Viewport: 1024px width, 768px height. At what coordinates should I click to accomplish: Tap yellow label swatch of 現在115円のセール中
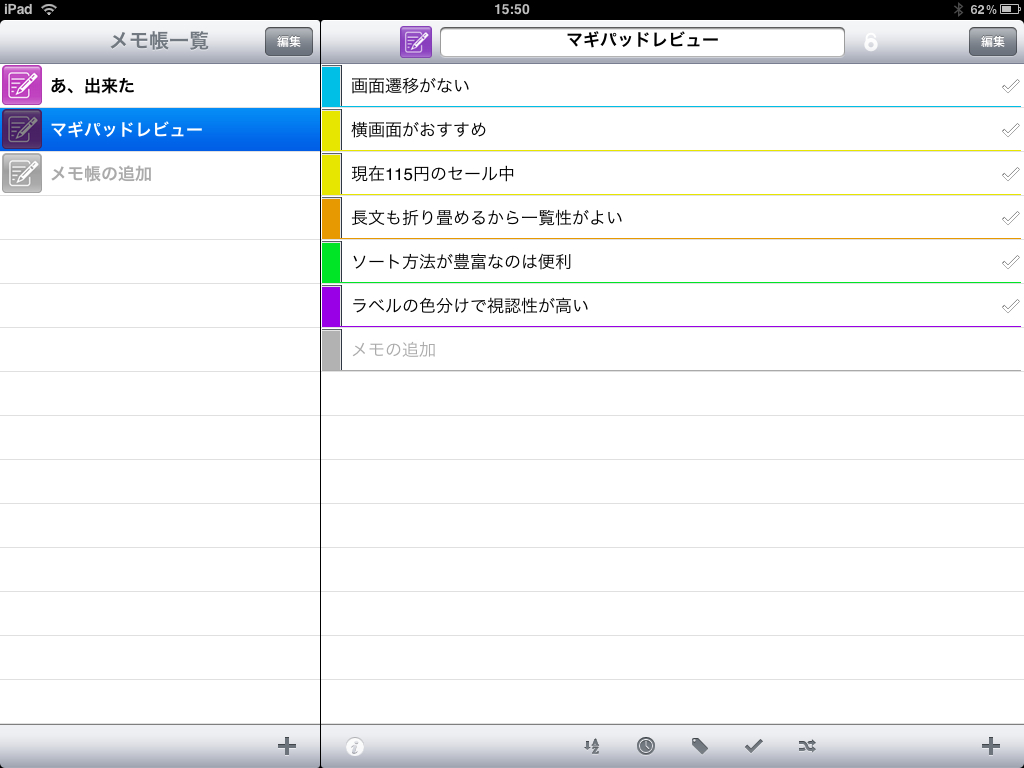pos(332,174)
